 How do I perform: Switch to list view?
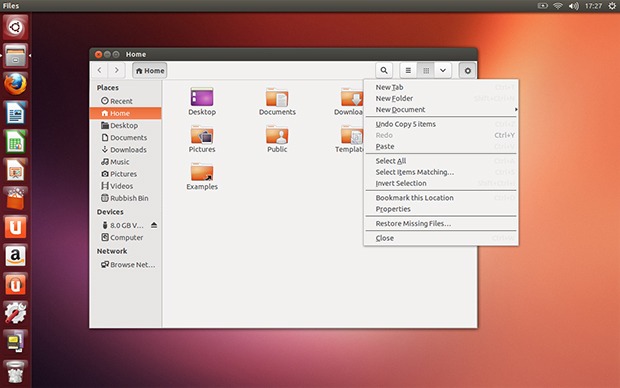click(x=408, y=70)
